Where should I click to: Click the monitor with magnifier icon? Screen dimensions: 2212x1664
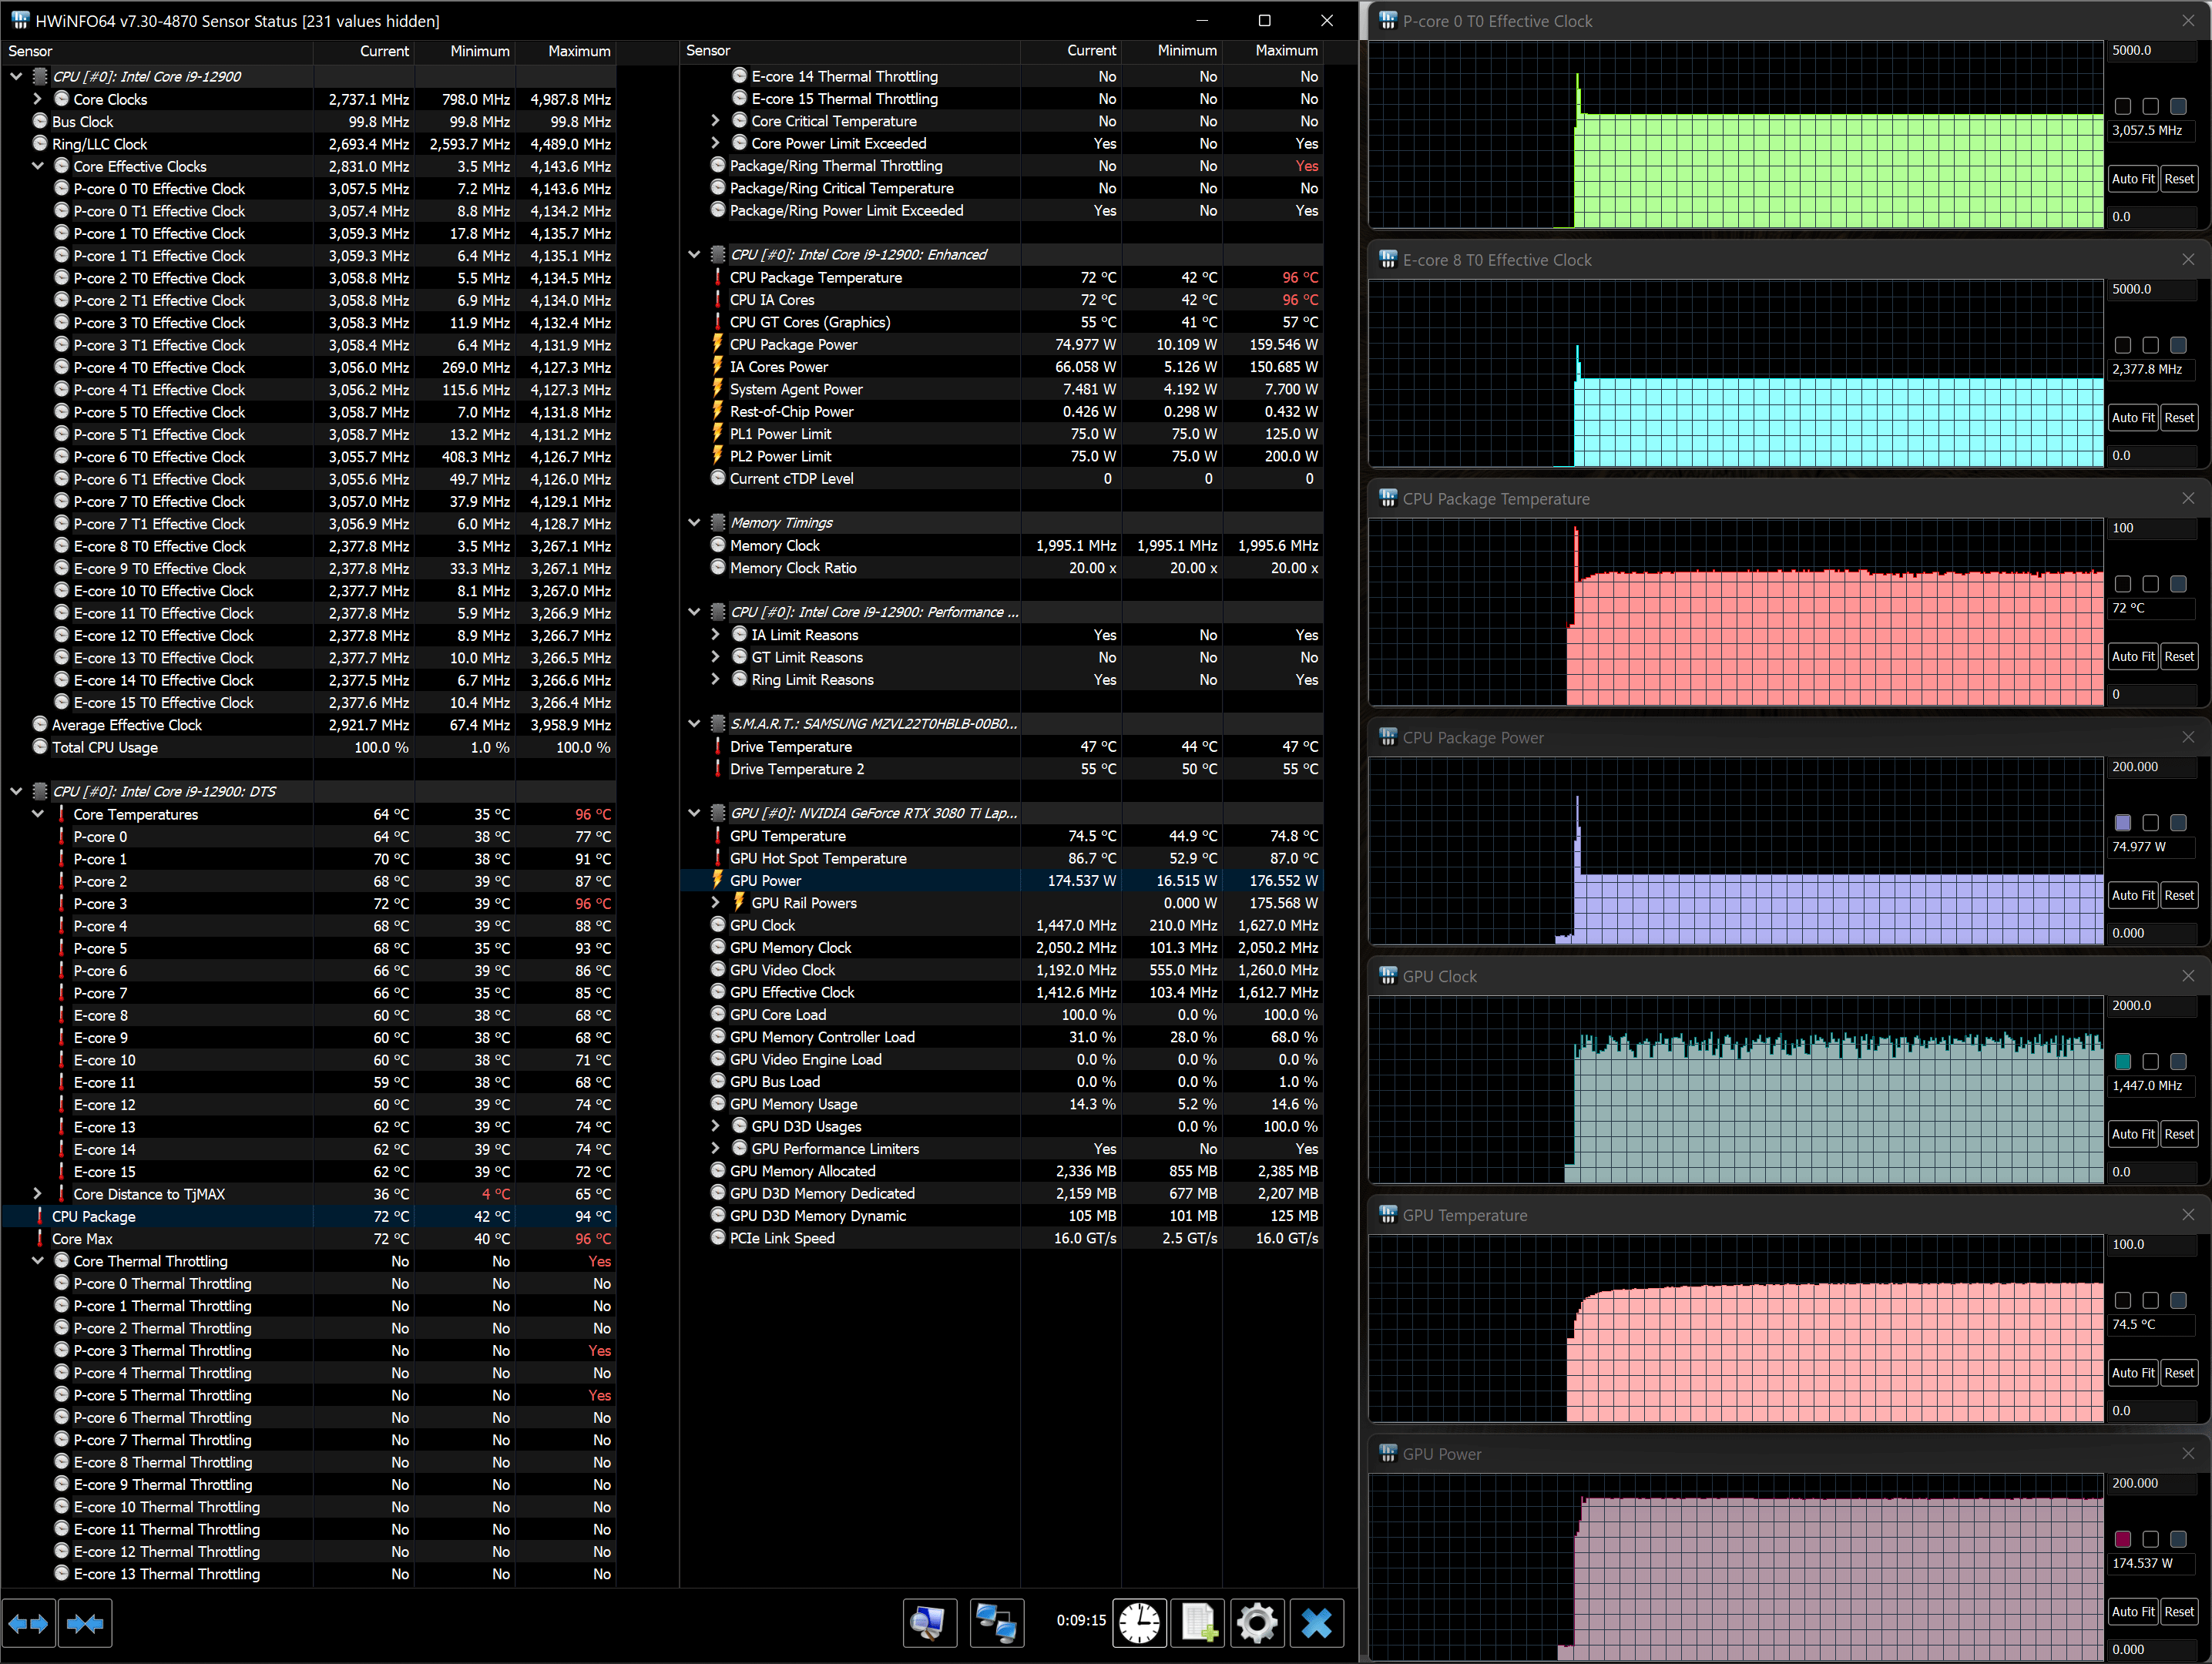(929, 1622)
